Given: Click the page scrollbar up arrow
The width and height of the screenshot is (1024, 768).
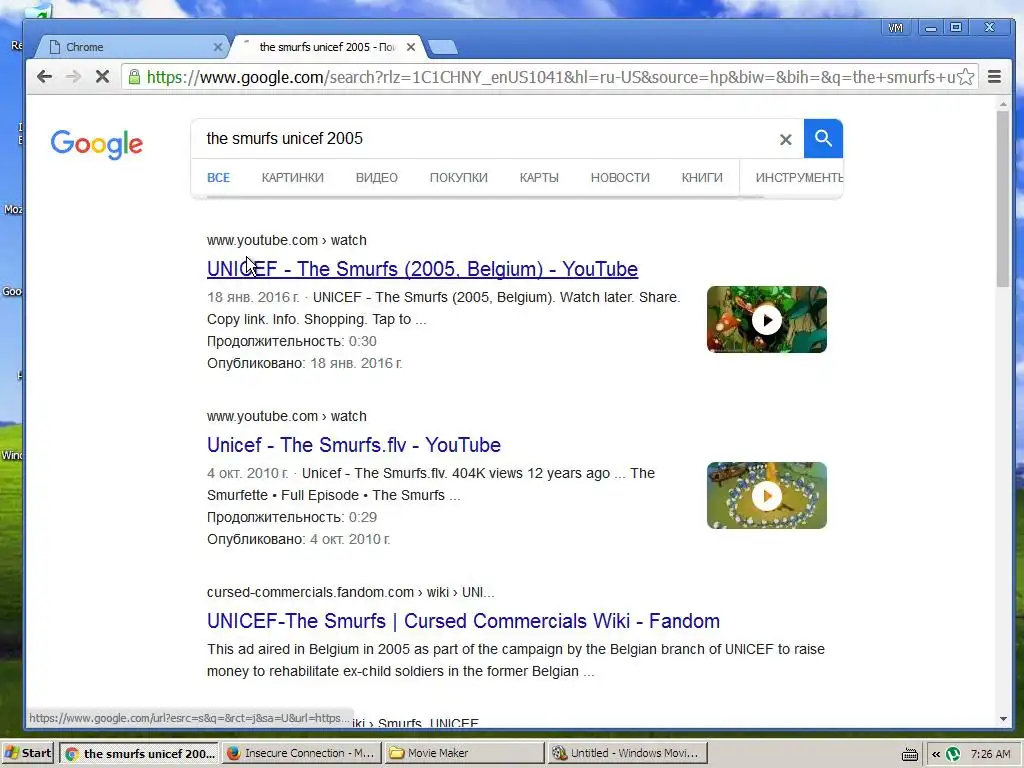Looking at the screenshot, I should click(x=1003, y=104).
